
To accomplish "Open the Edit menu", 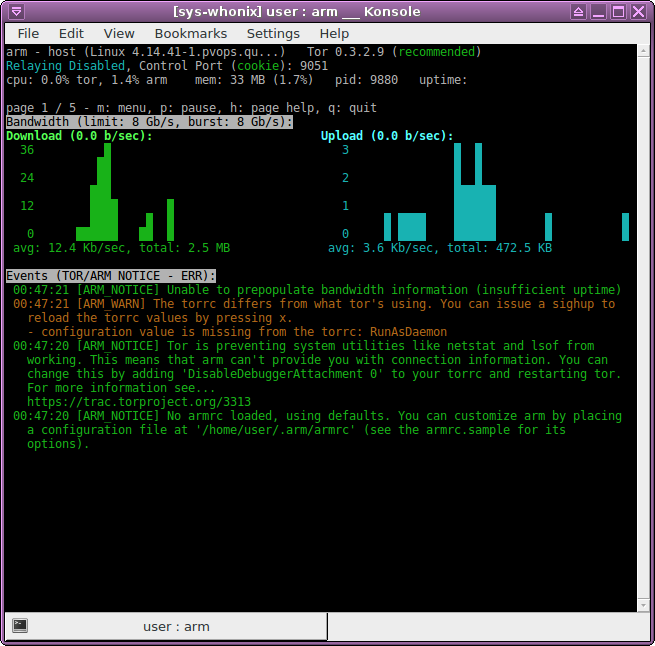I will [x=71, y=33].
